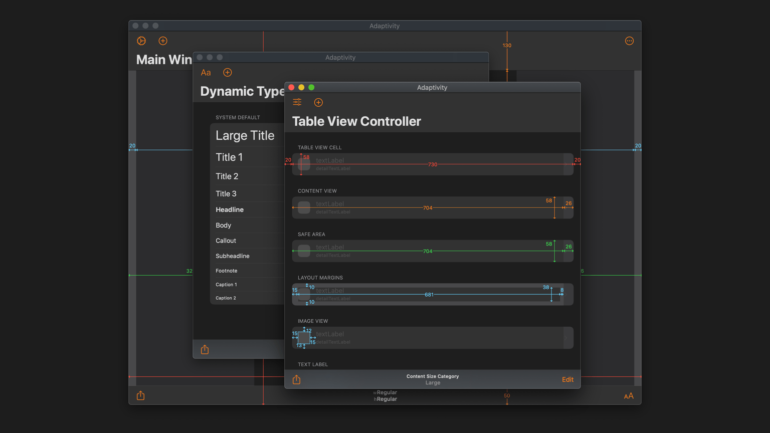Click the share icon in Dynamic Type window
The width and height of the screenshot is (770, 433).
pyautogui.click(x=205, y=350)
